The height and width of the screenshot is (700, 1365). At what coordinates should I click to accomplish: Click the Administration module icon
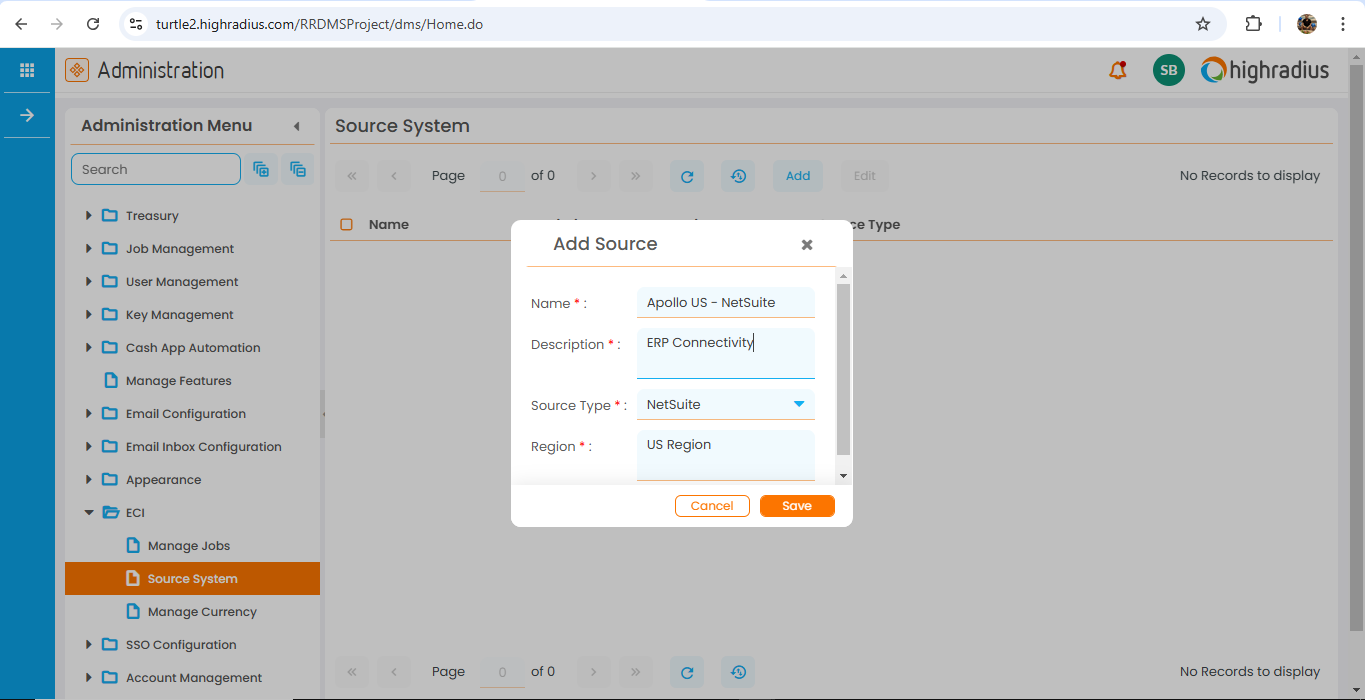(77, 70)
